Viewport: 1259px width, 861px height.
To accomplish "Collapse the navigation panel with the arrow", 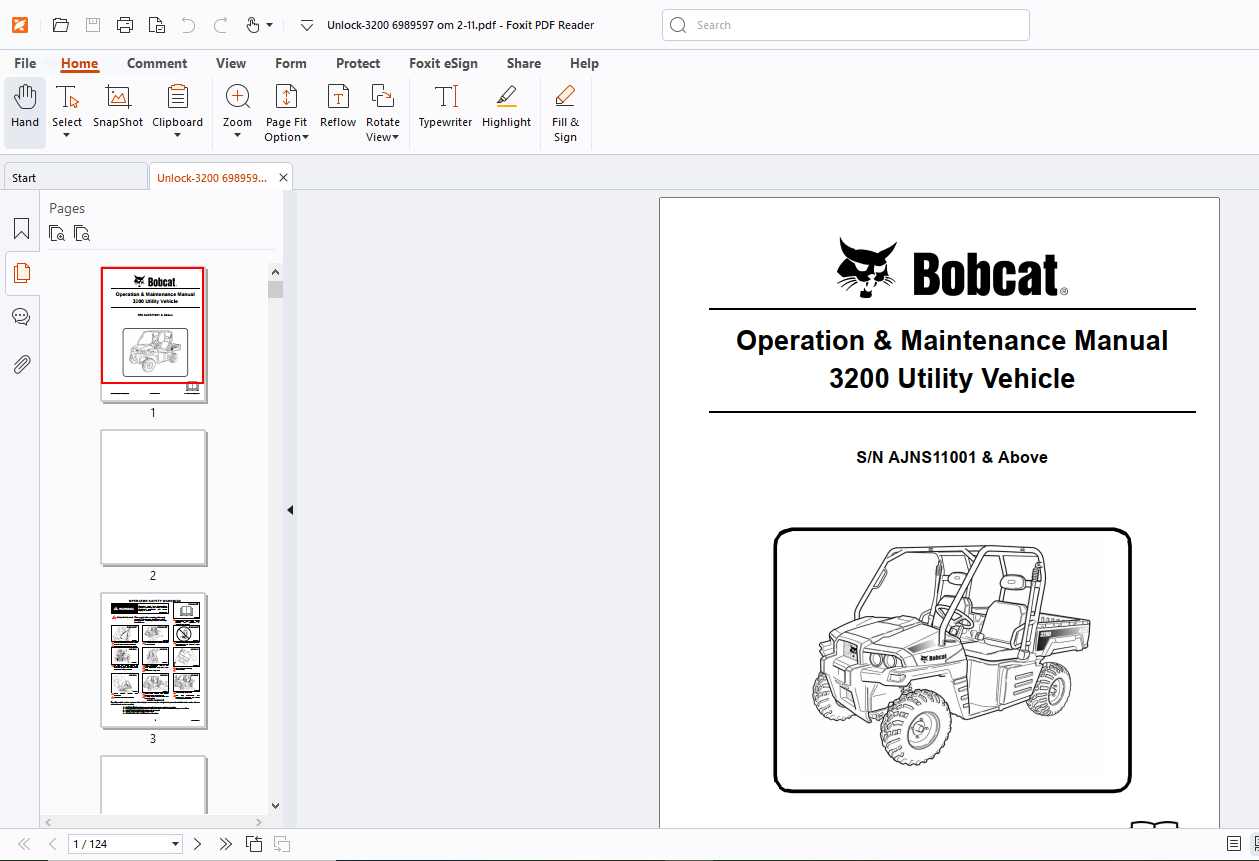I will click(290, 510).
